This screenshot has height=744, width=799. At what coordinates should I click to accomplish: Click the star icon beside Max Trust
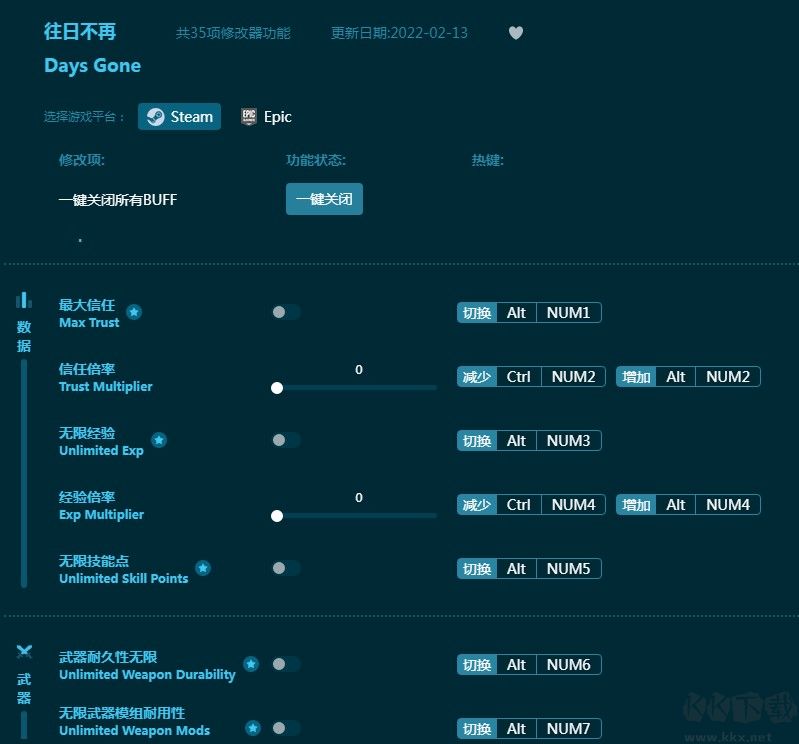(x=134, y=312)
